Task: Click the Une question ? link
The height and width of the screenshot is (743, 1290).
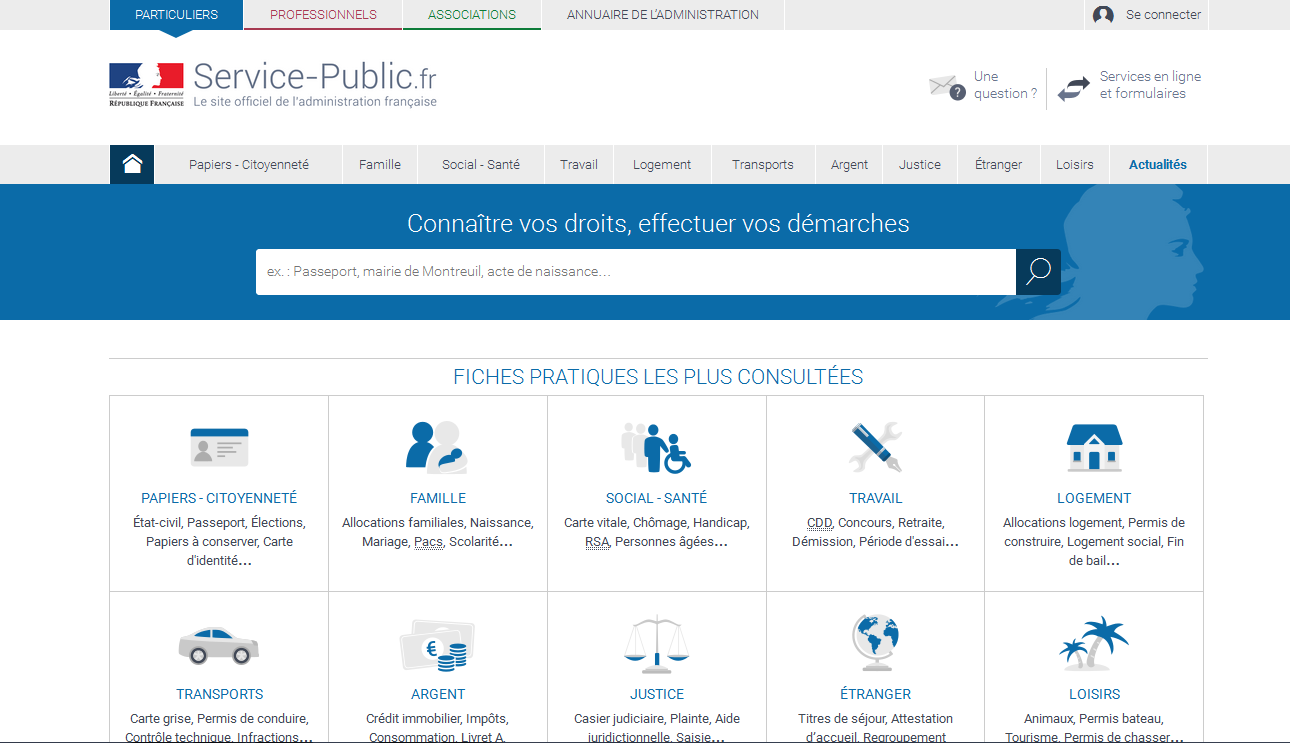Action: (1005, 85)
